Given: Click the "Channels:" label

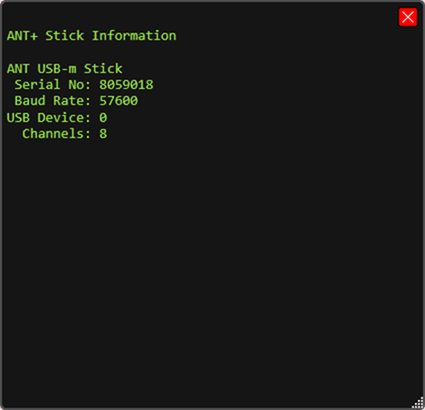Looking at the screenshot, I should click(56, 134).
